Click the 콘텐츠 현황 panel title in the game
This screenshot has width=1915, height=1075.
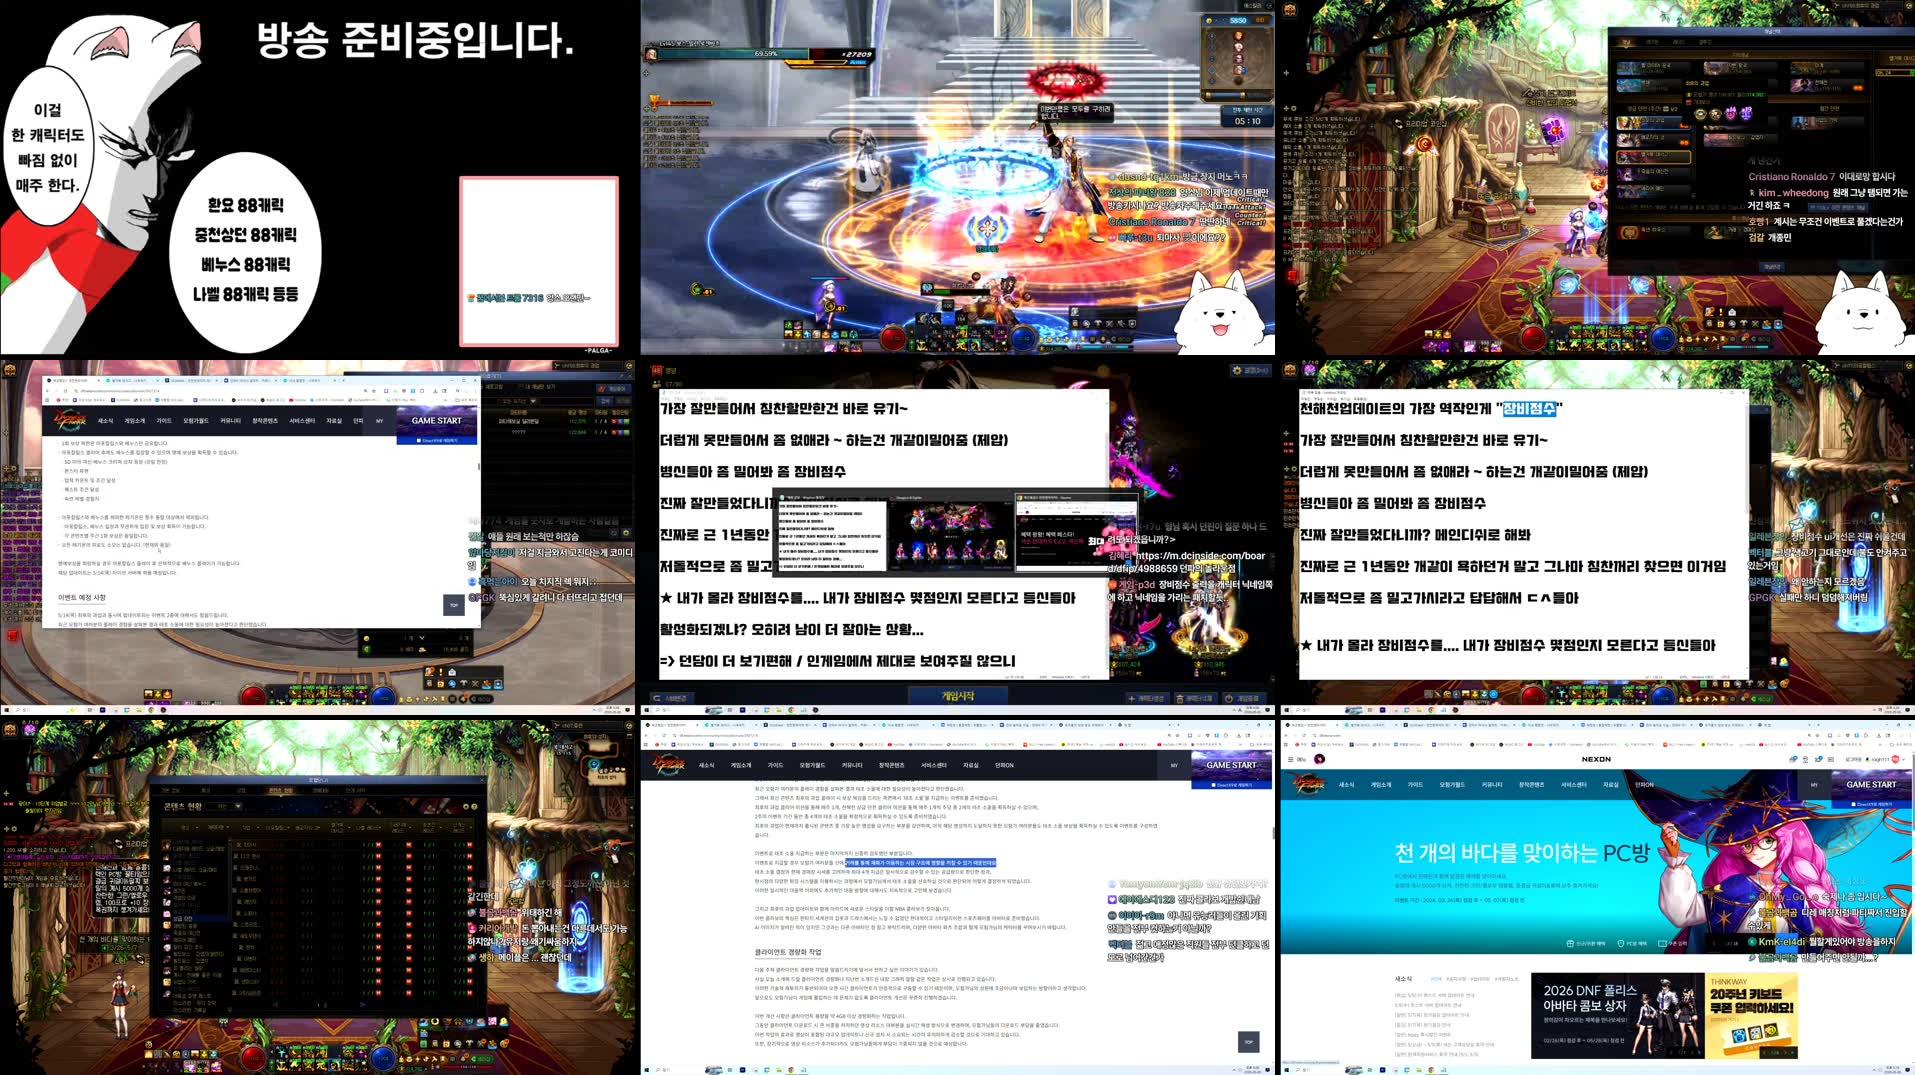click(x=183, y=806)
